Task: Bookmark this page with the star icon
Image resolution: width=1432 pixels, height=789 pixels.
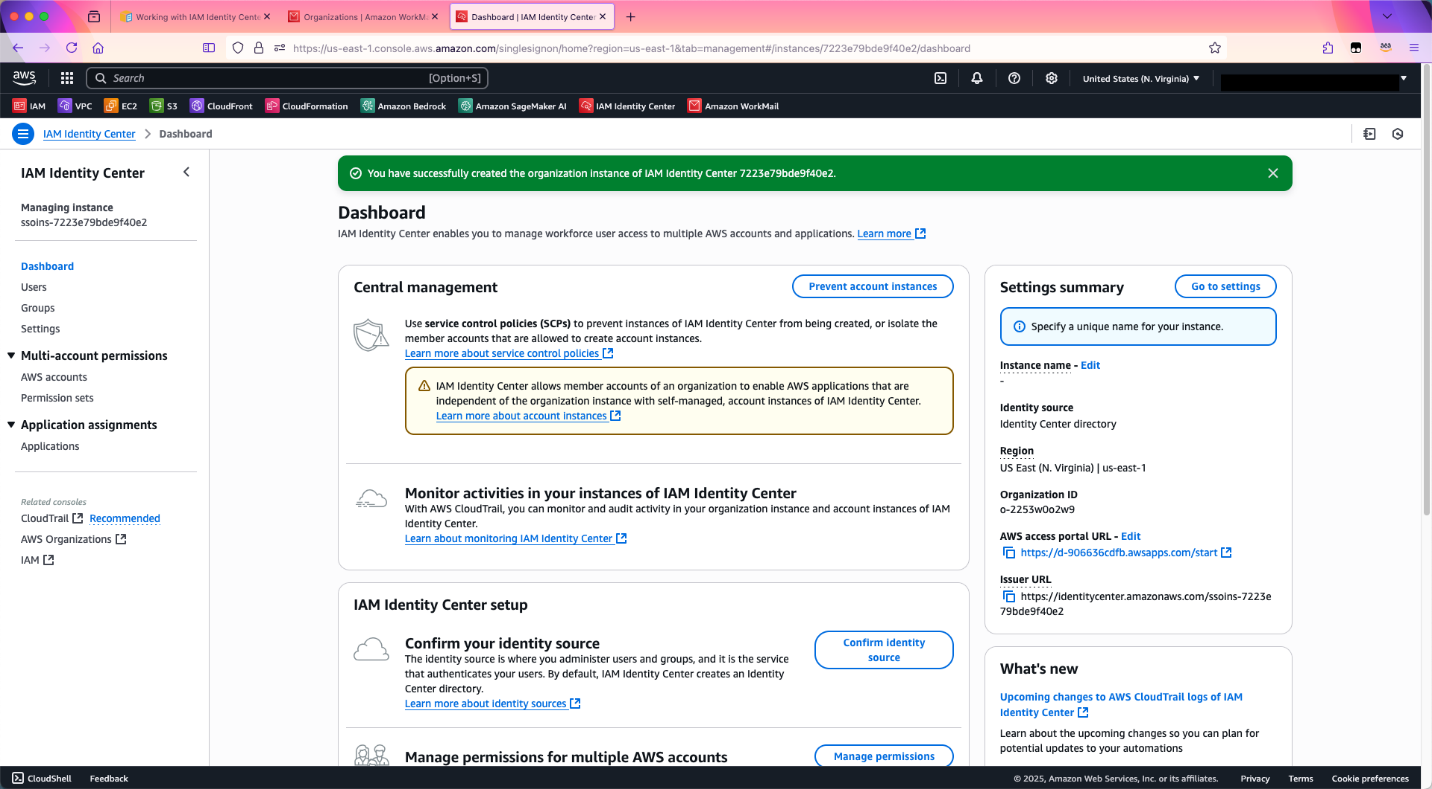Action: [1215, 47]
